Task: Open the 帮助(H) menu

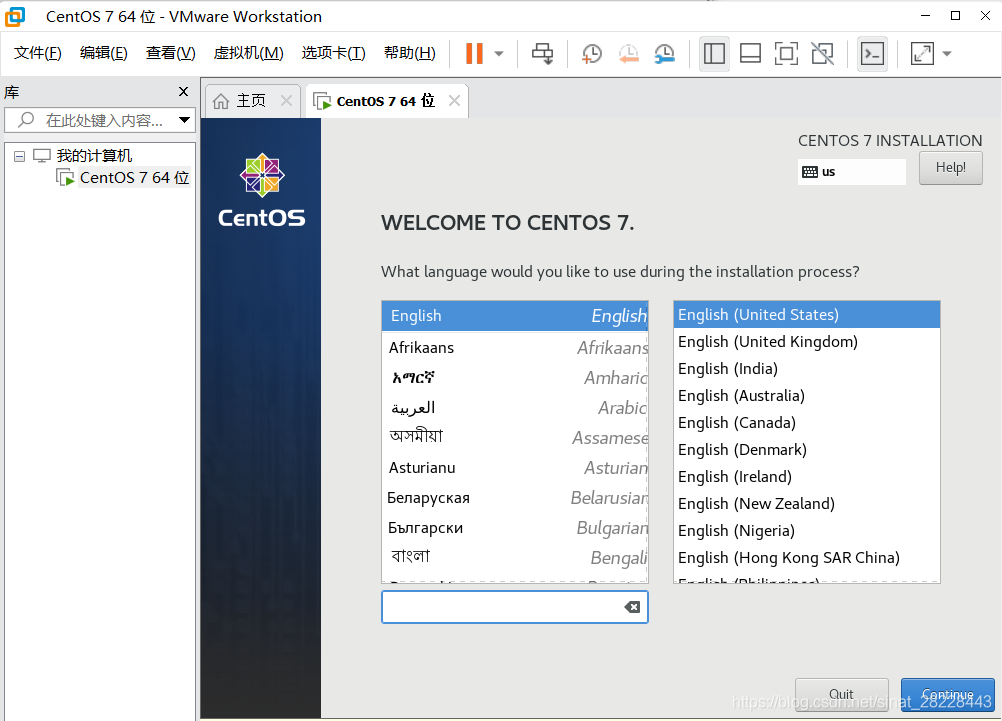Action: coord(410,53)
